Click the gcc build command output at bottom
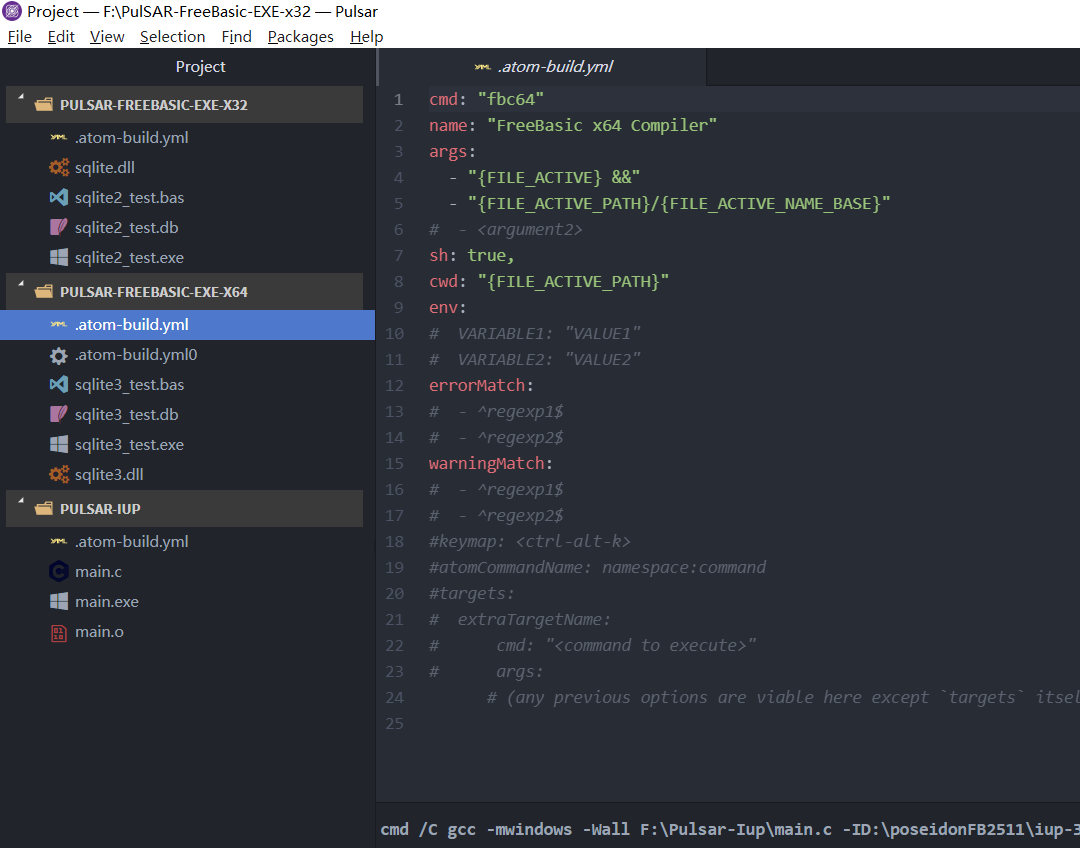 pos(729,829)
